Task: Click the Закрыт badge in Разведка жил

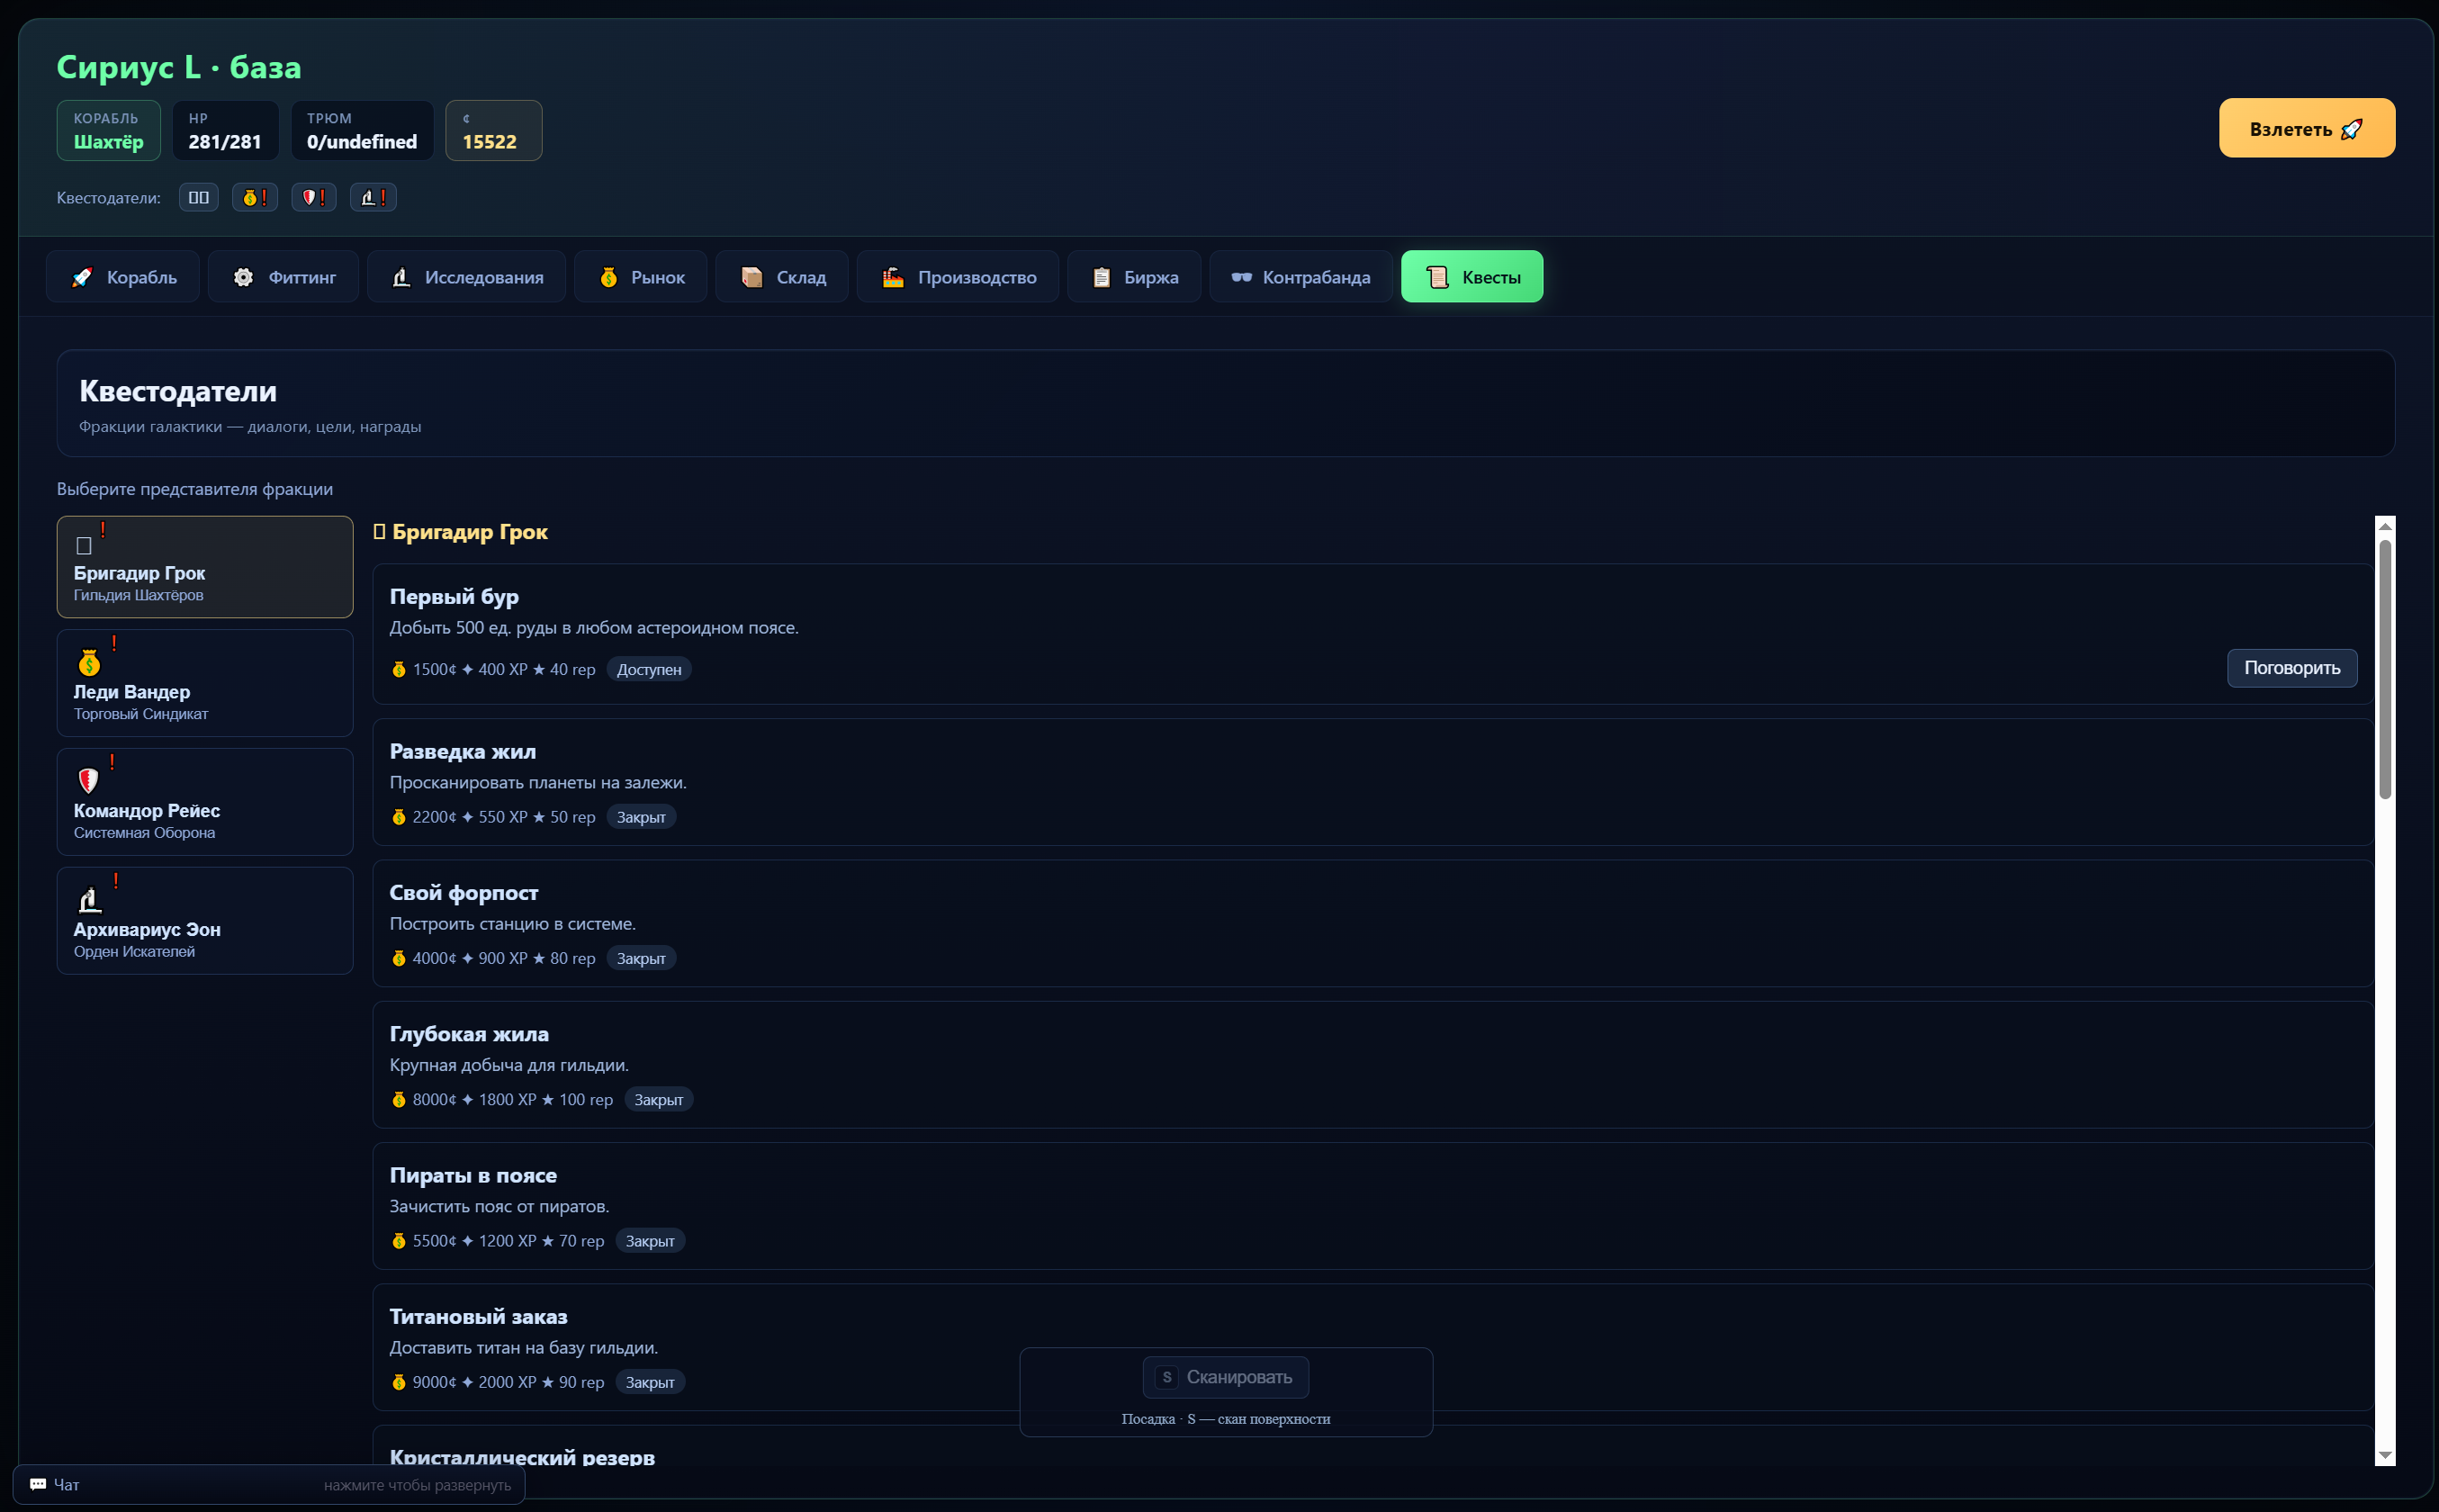Action: click(641, 818)
